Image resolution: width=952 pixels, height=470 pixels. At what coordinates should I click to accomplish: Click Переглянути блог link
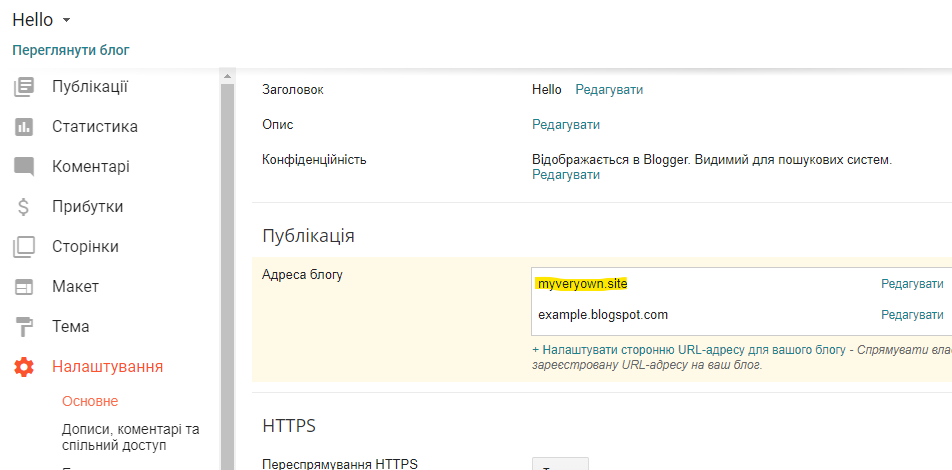(71, 50)
